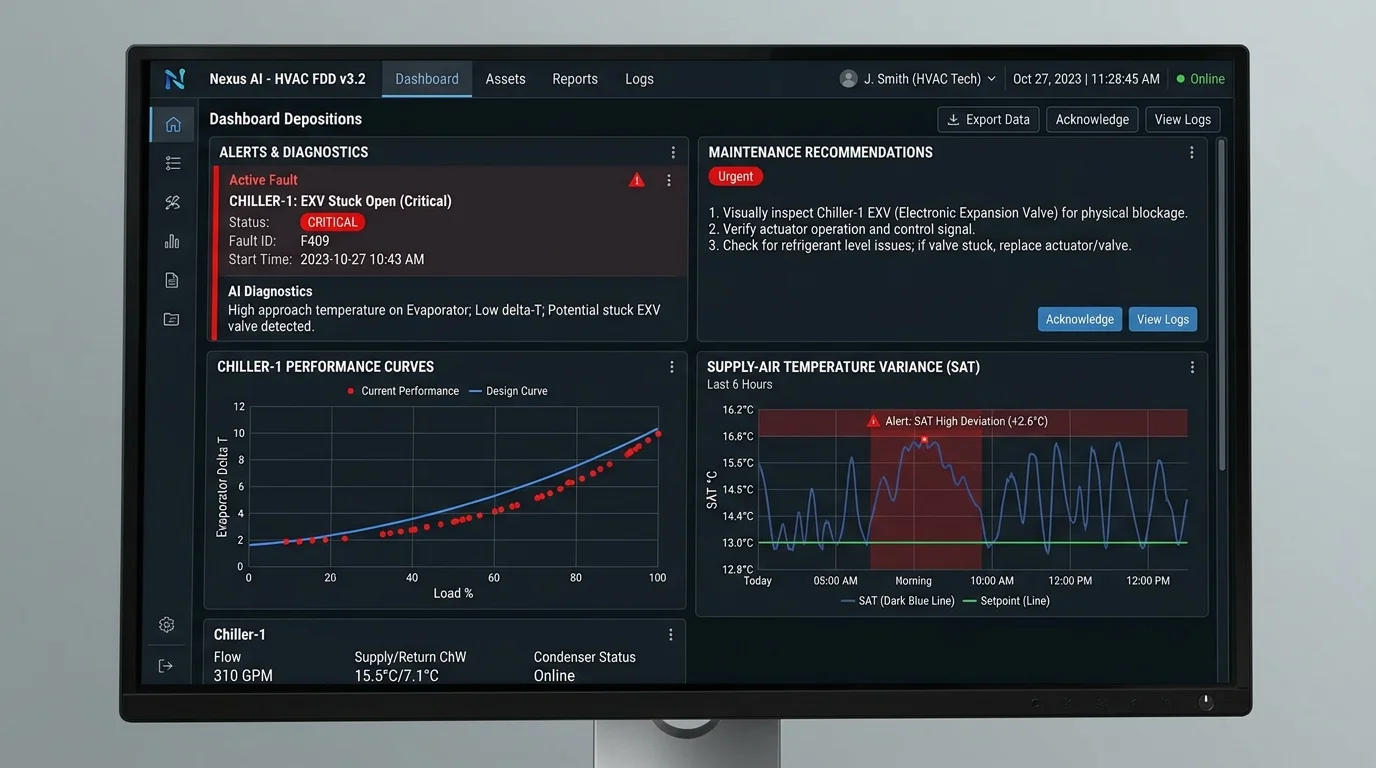This screenshot has width=1376, height=768.
Task: Click the Export Data button
Action: click(988, 119)
